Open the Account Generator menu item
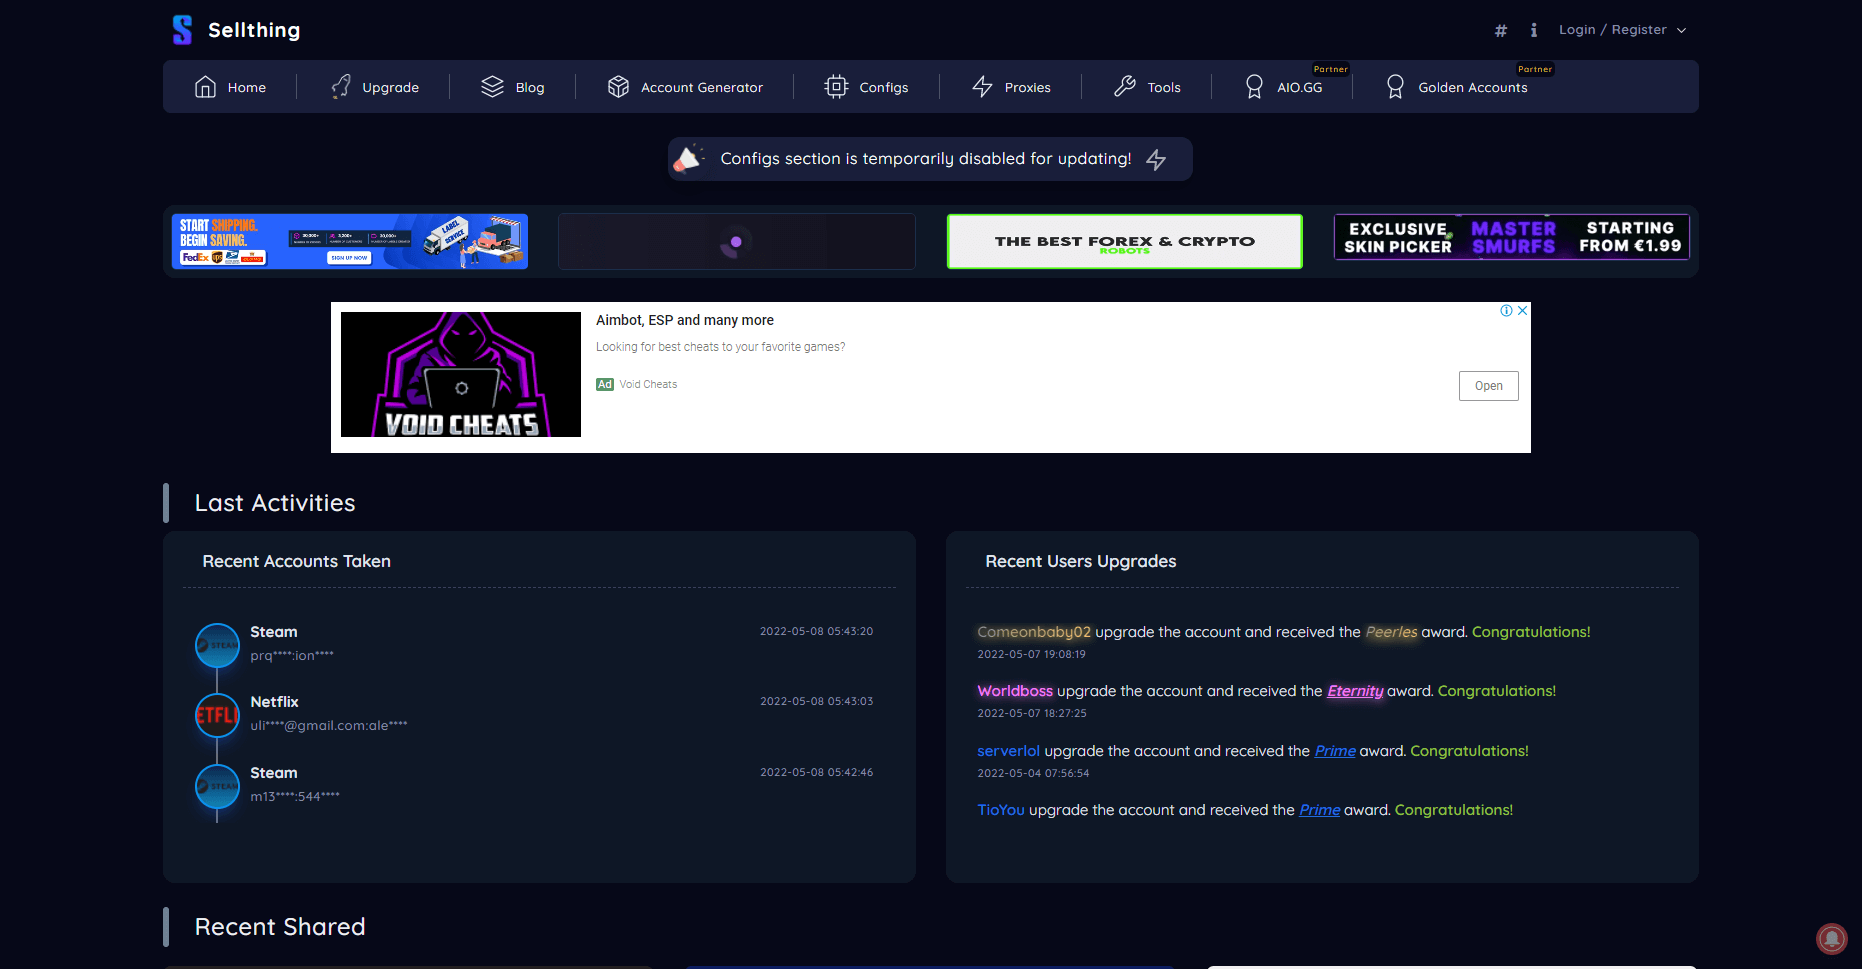Screen dimensions: 1862x969 coord(685,87)
